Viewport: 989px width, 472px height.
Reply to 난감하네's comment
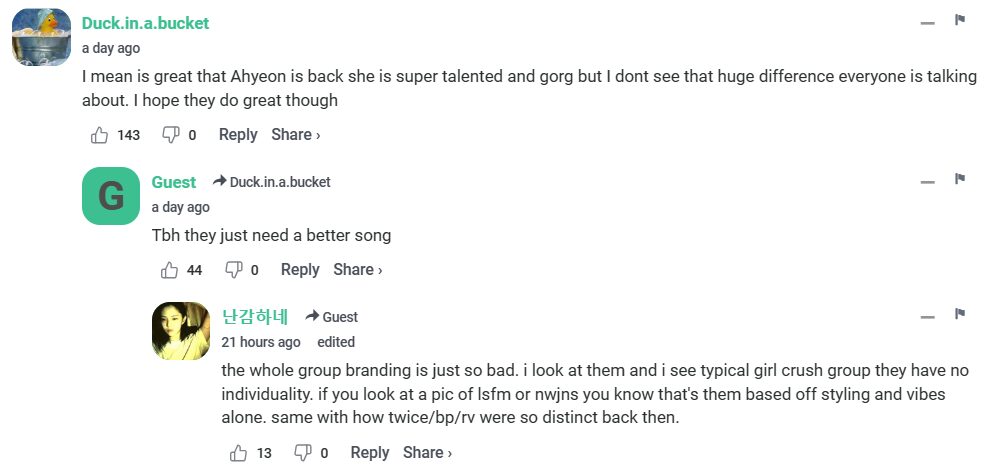[x=370, y=453]
